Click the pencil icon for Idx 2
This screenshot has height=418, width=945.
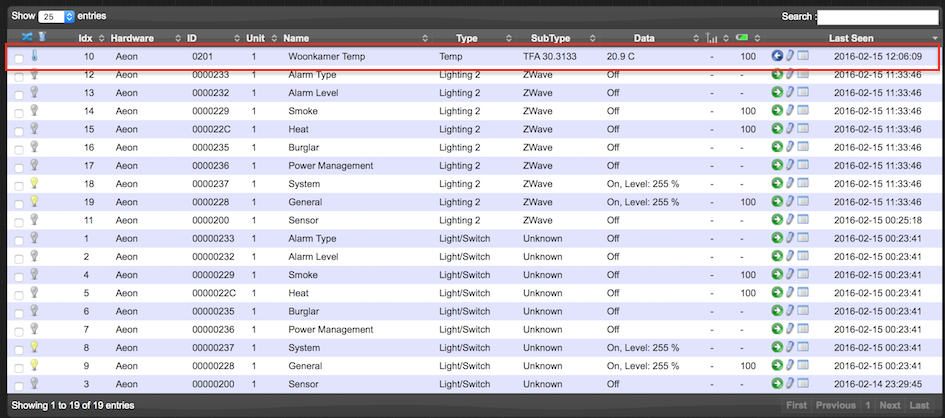click(x=790, y=255)
